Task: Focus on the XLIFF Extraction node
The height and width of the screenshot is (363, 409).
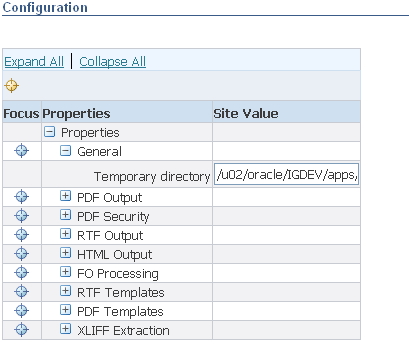Action: click(22, 330)
